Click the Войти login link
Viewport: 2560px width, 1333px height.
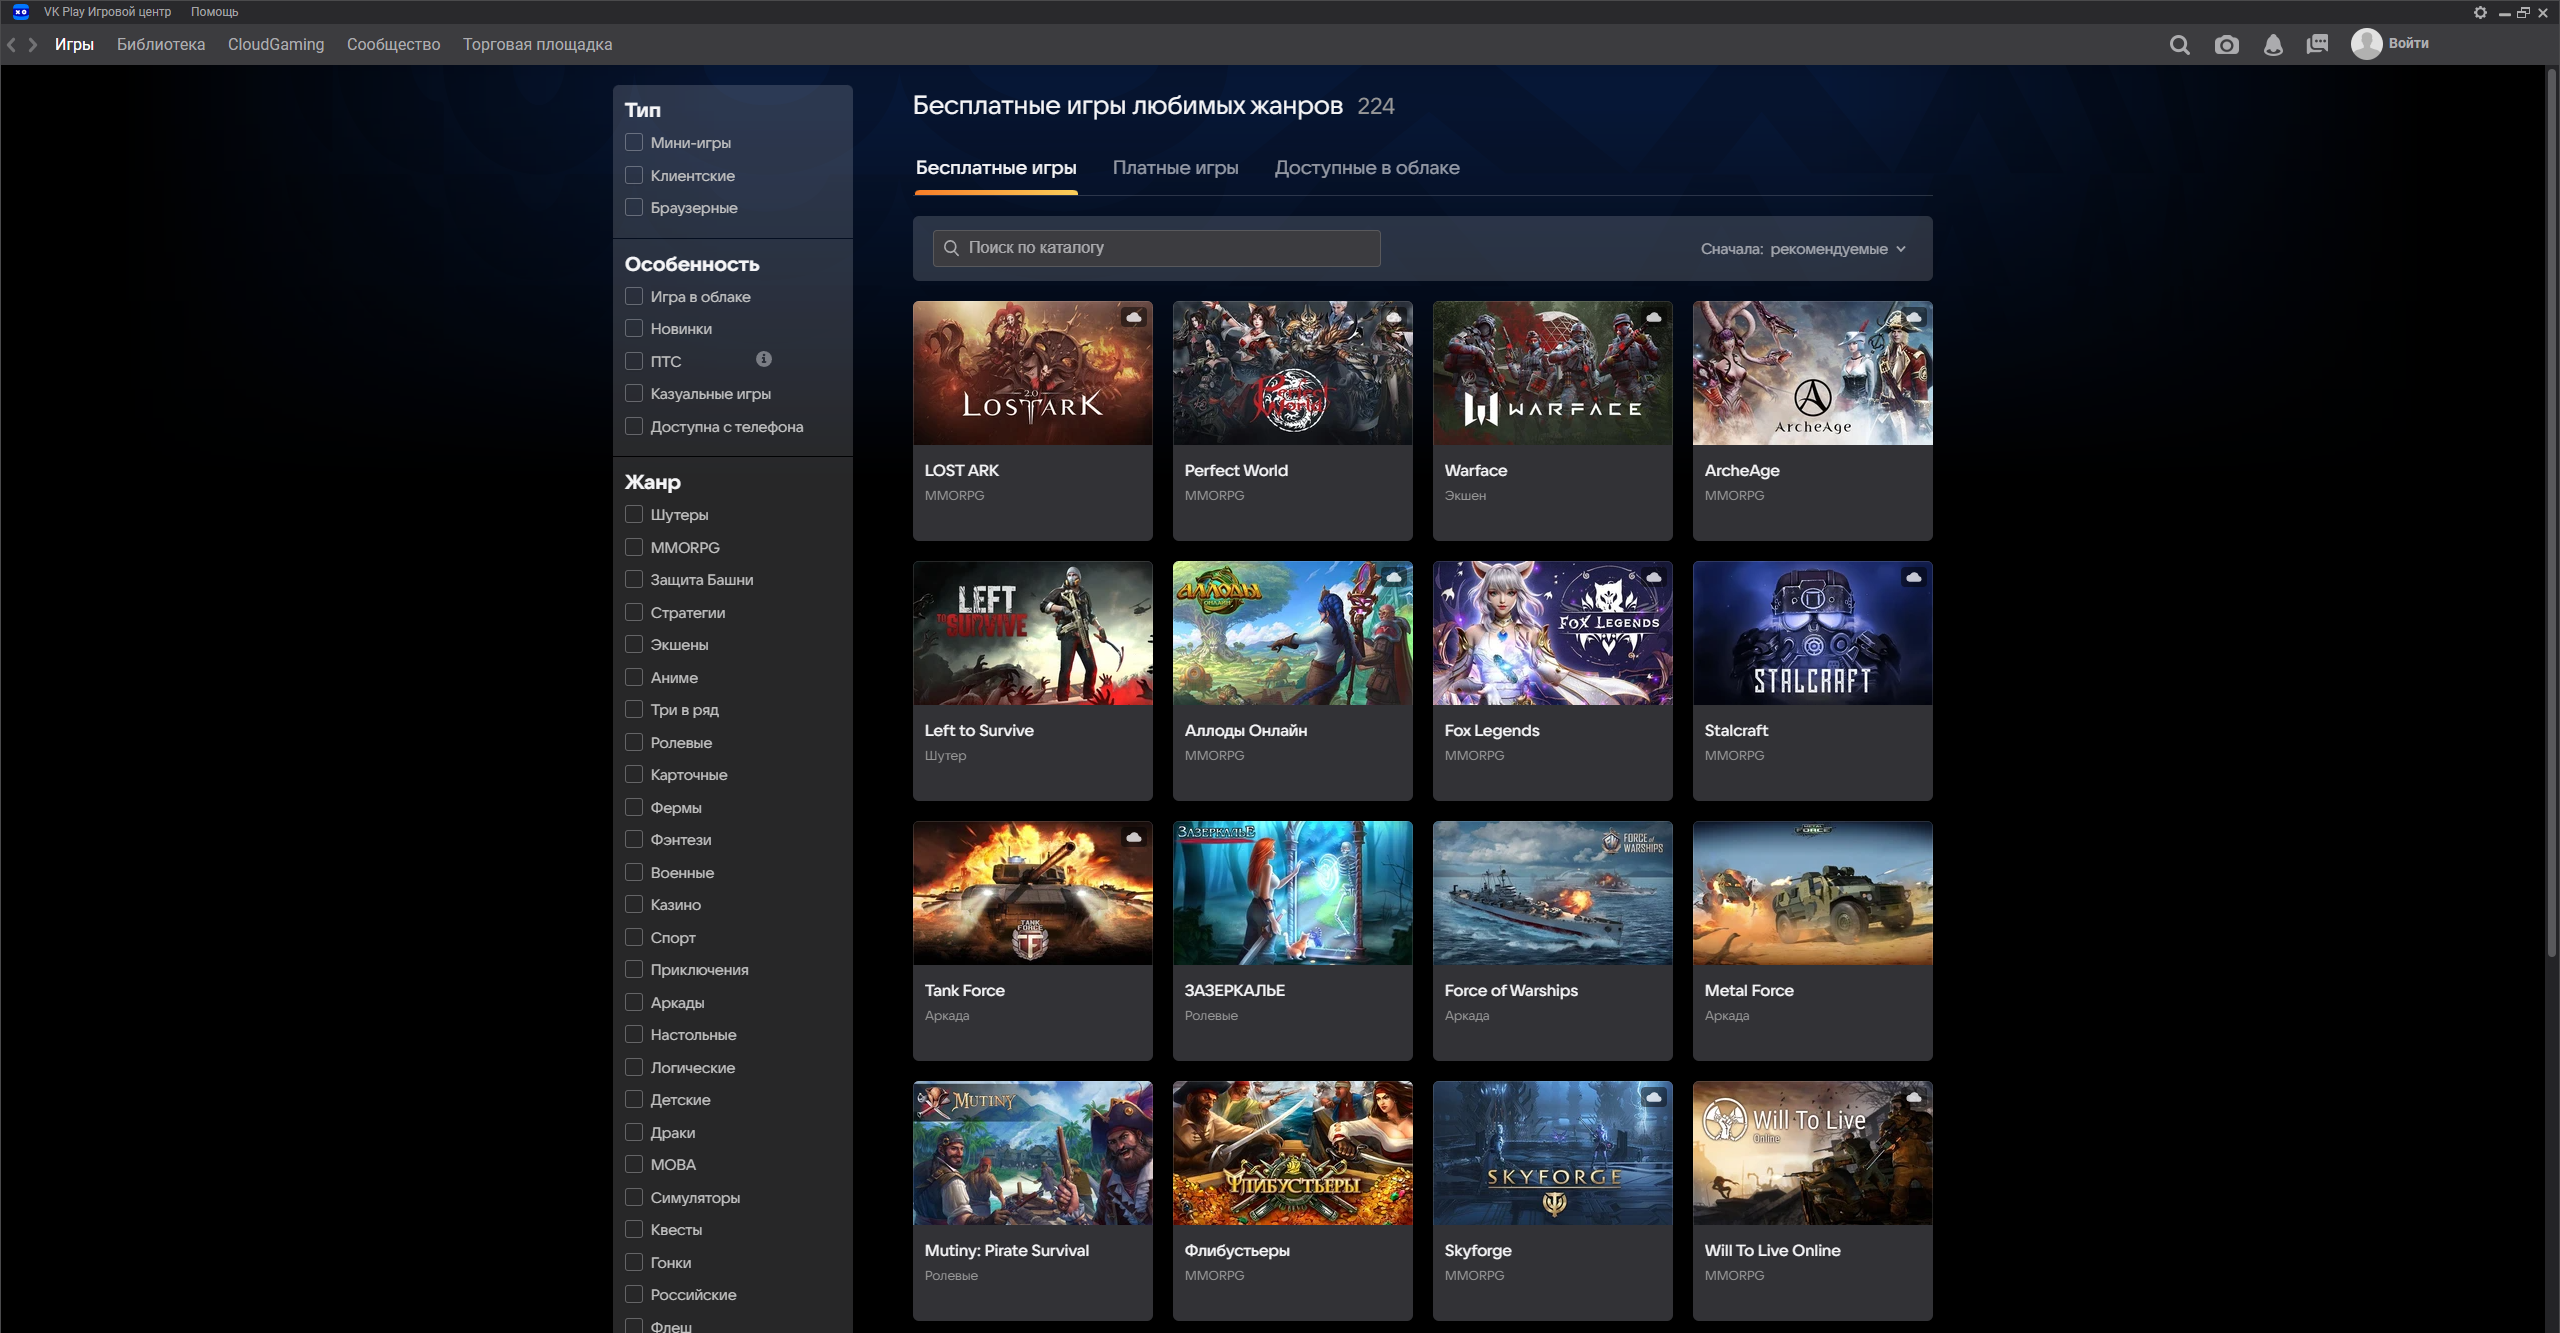click(2408, 44)
